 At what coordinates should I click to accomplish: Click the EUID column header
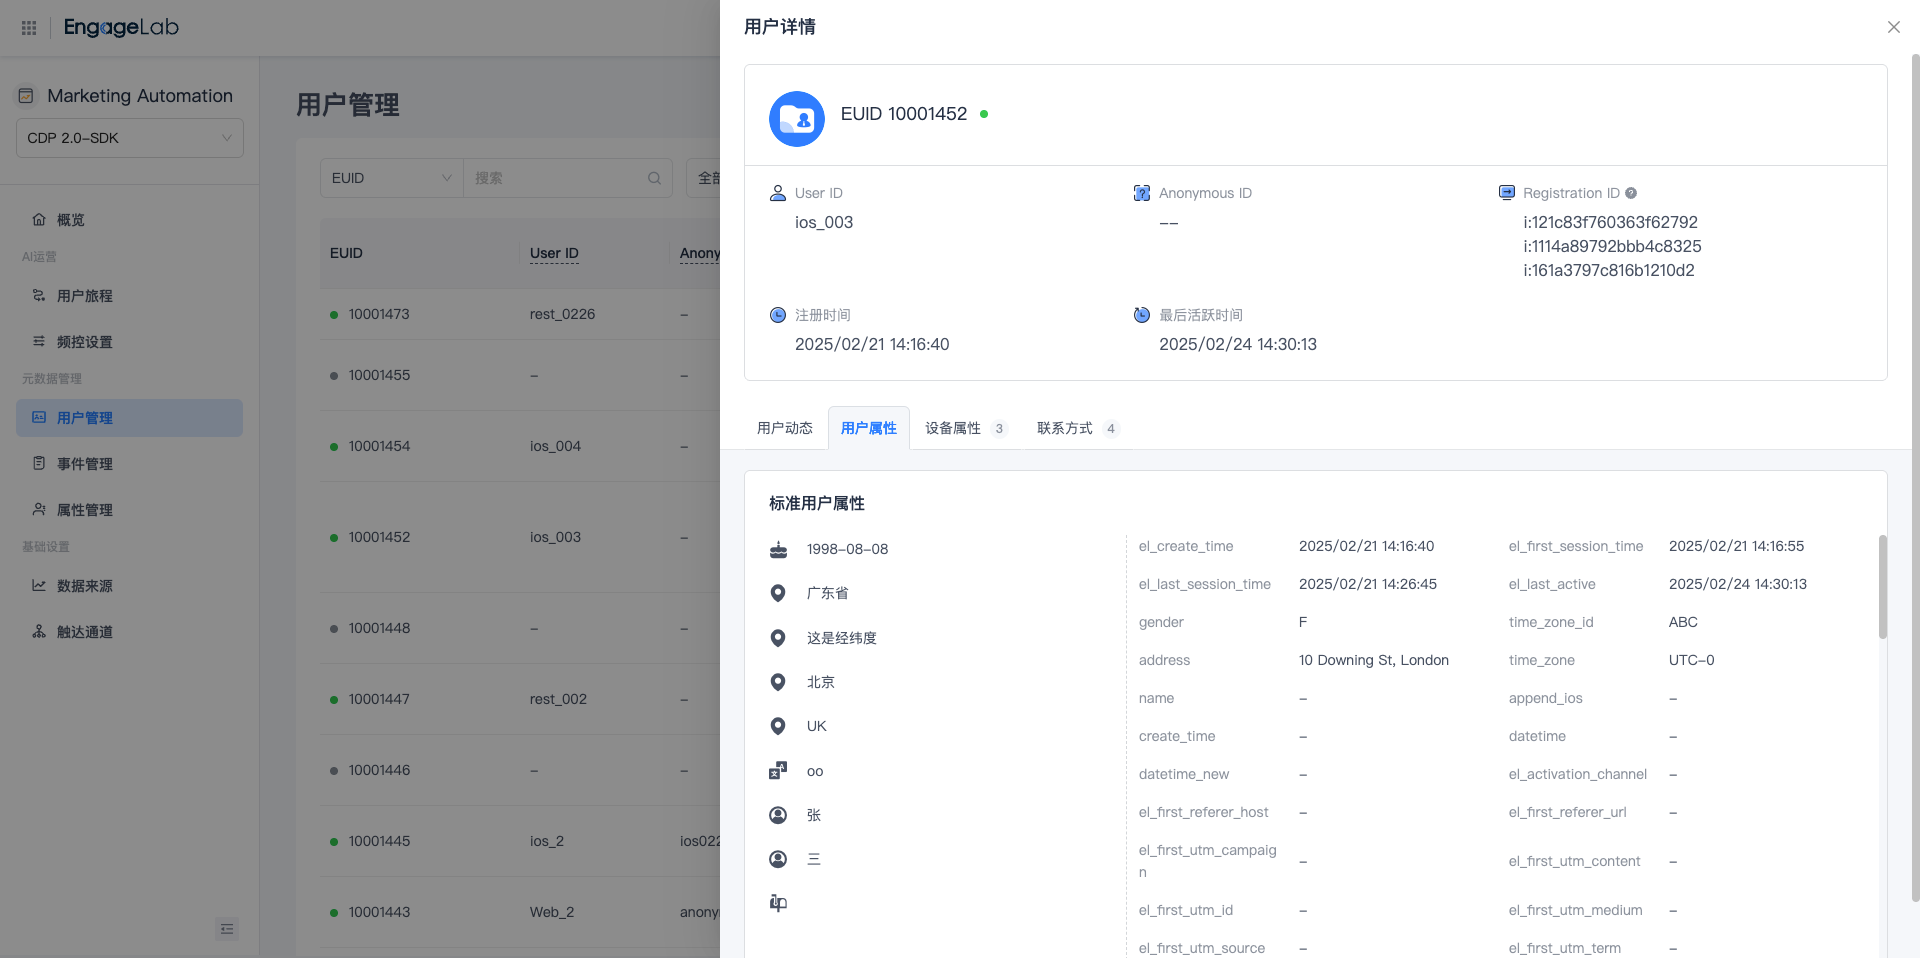346,253
